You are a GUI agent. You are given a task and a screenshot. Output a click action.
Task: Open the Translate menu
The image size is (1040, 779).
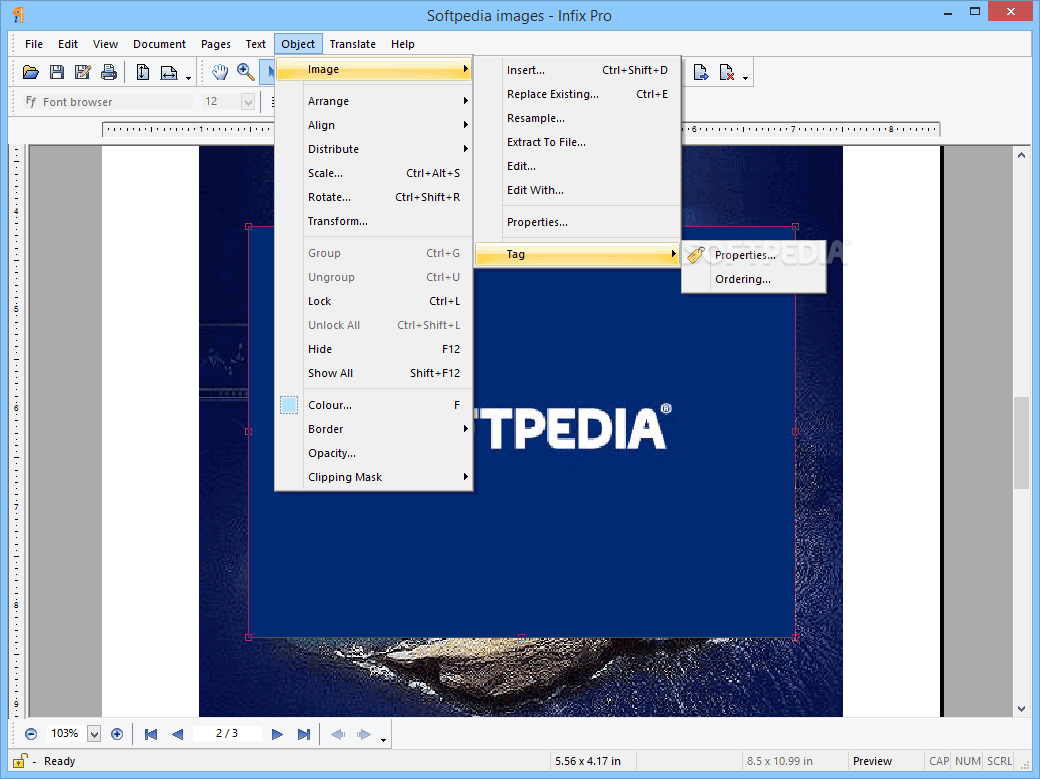(x=353, y=44)
